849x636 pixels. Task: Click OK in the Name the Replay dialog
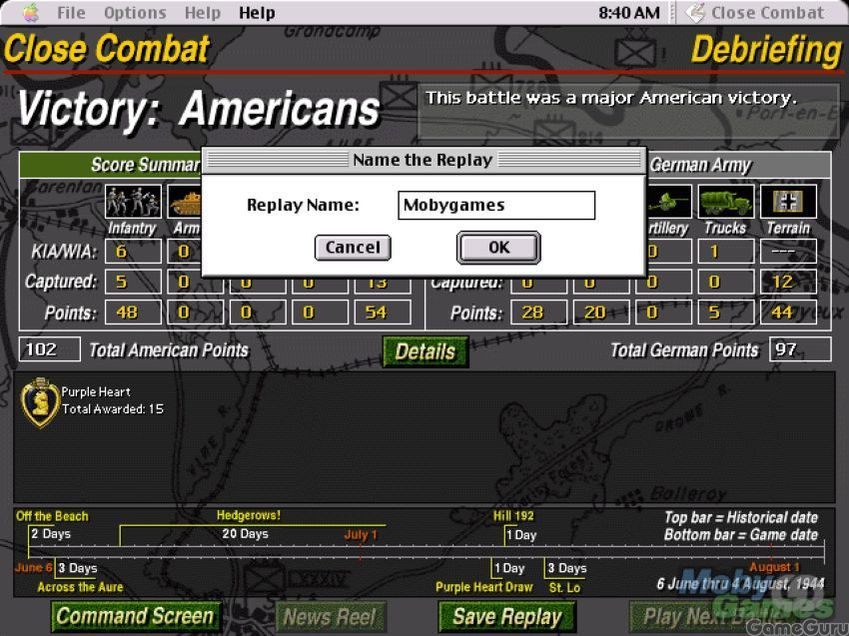pos(499,247)
